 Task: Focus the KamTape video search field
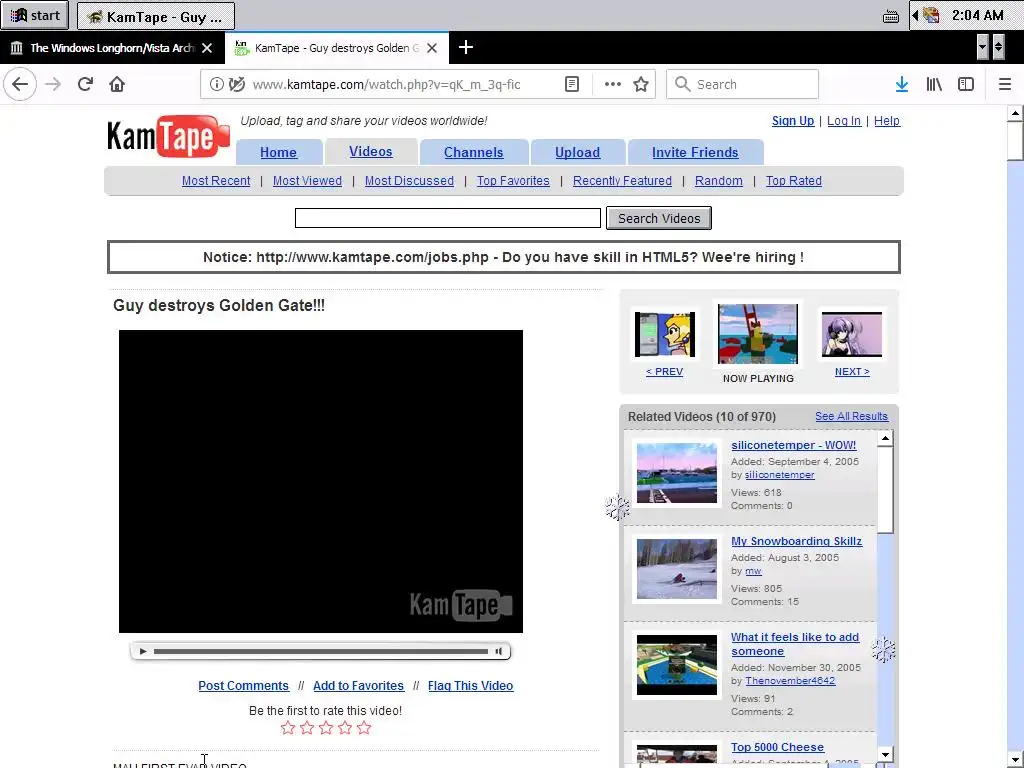(447, 218)
